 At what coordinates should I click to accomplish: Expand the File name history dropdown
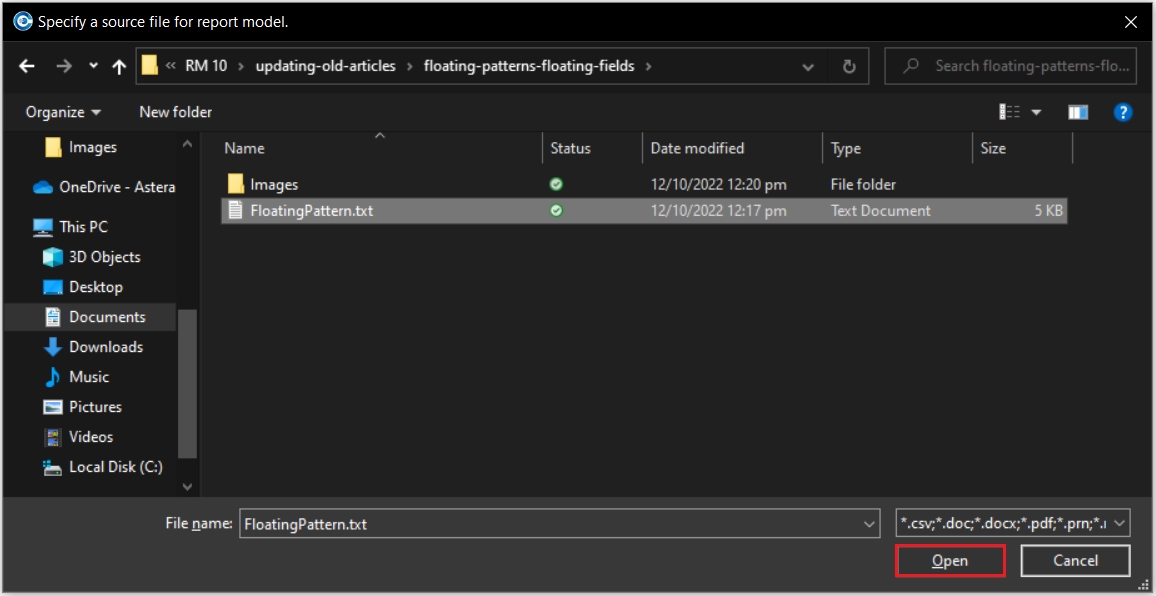(869, 523)
